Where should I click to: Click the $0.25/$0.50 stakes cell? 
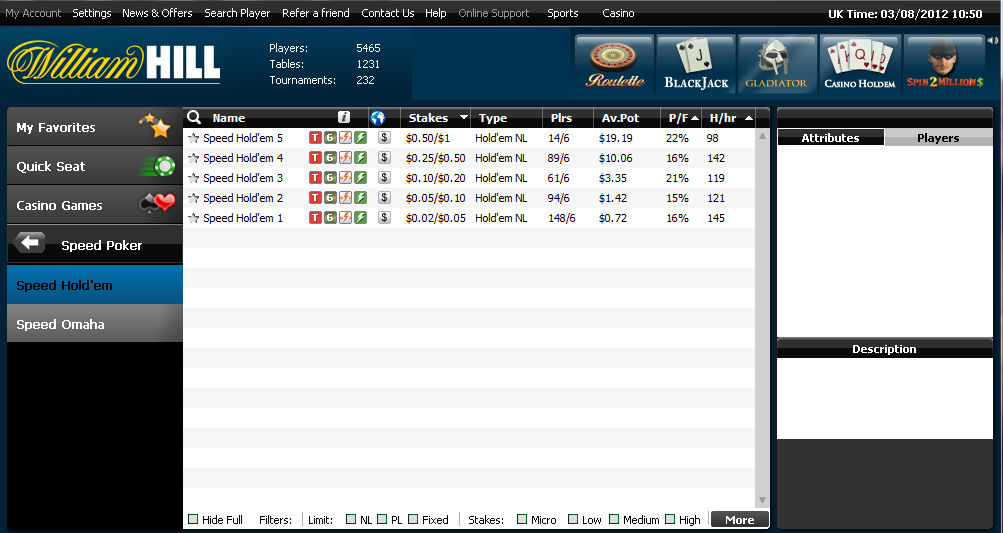coord(436,158)
